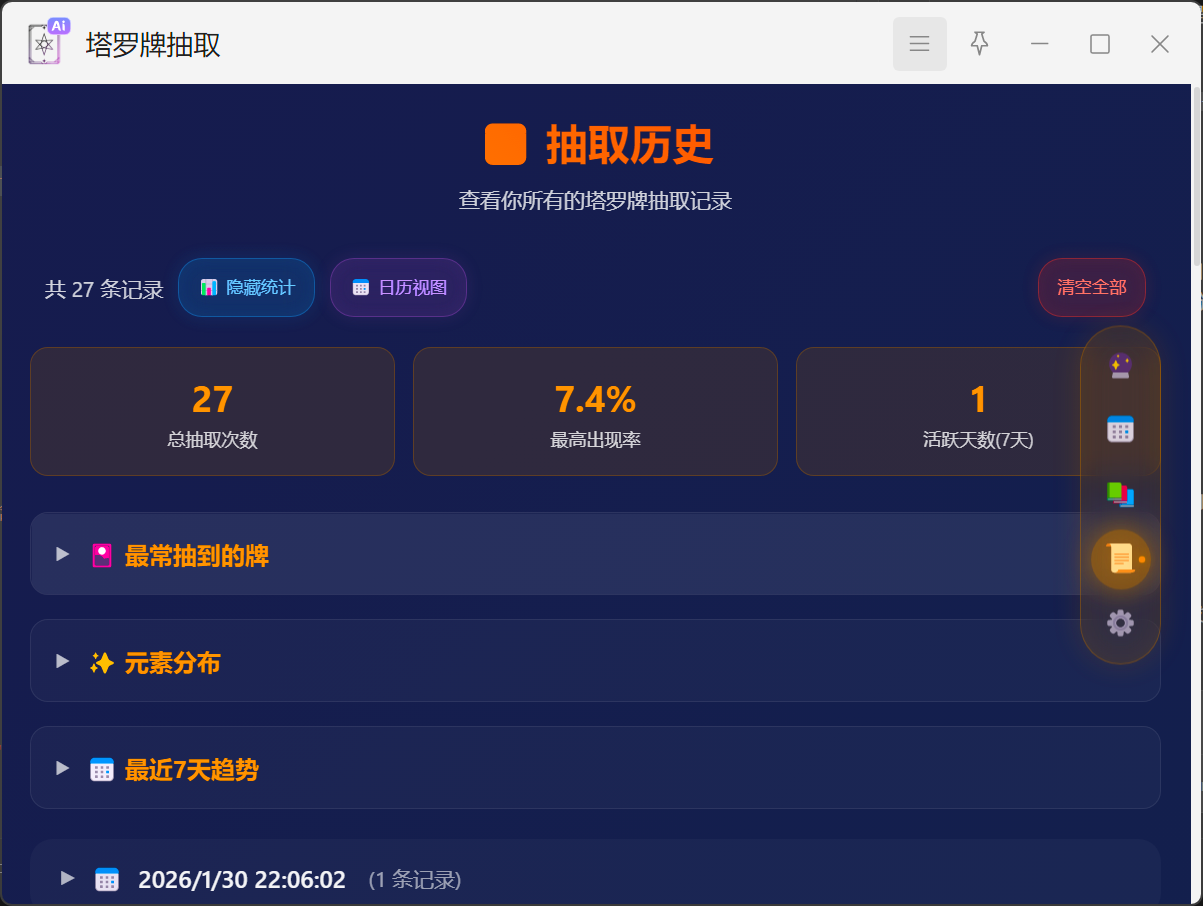Toggle statistics with 隐藏统计 button
Viewport: 1203px width, 906px height.
coord(246,287)
